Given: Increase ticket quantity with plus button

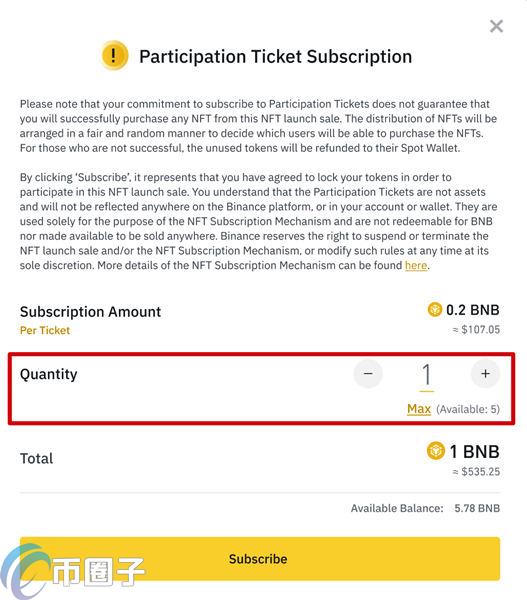Looking at the screenshot, I should 485,373.
